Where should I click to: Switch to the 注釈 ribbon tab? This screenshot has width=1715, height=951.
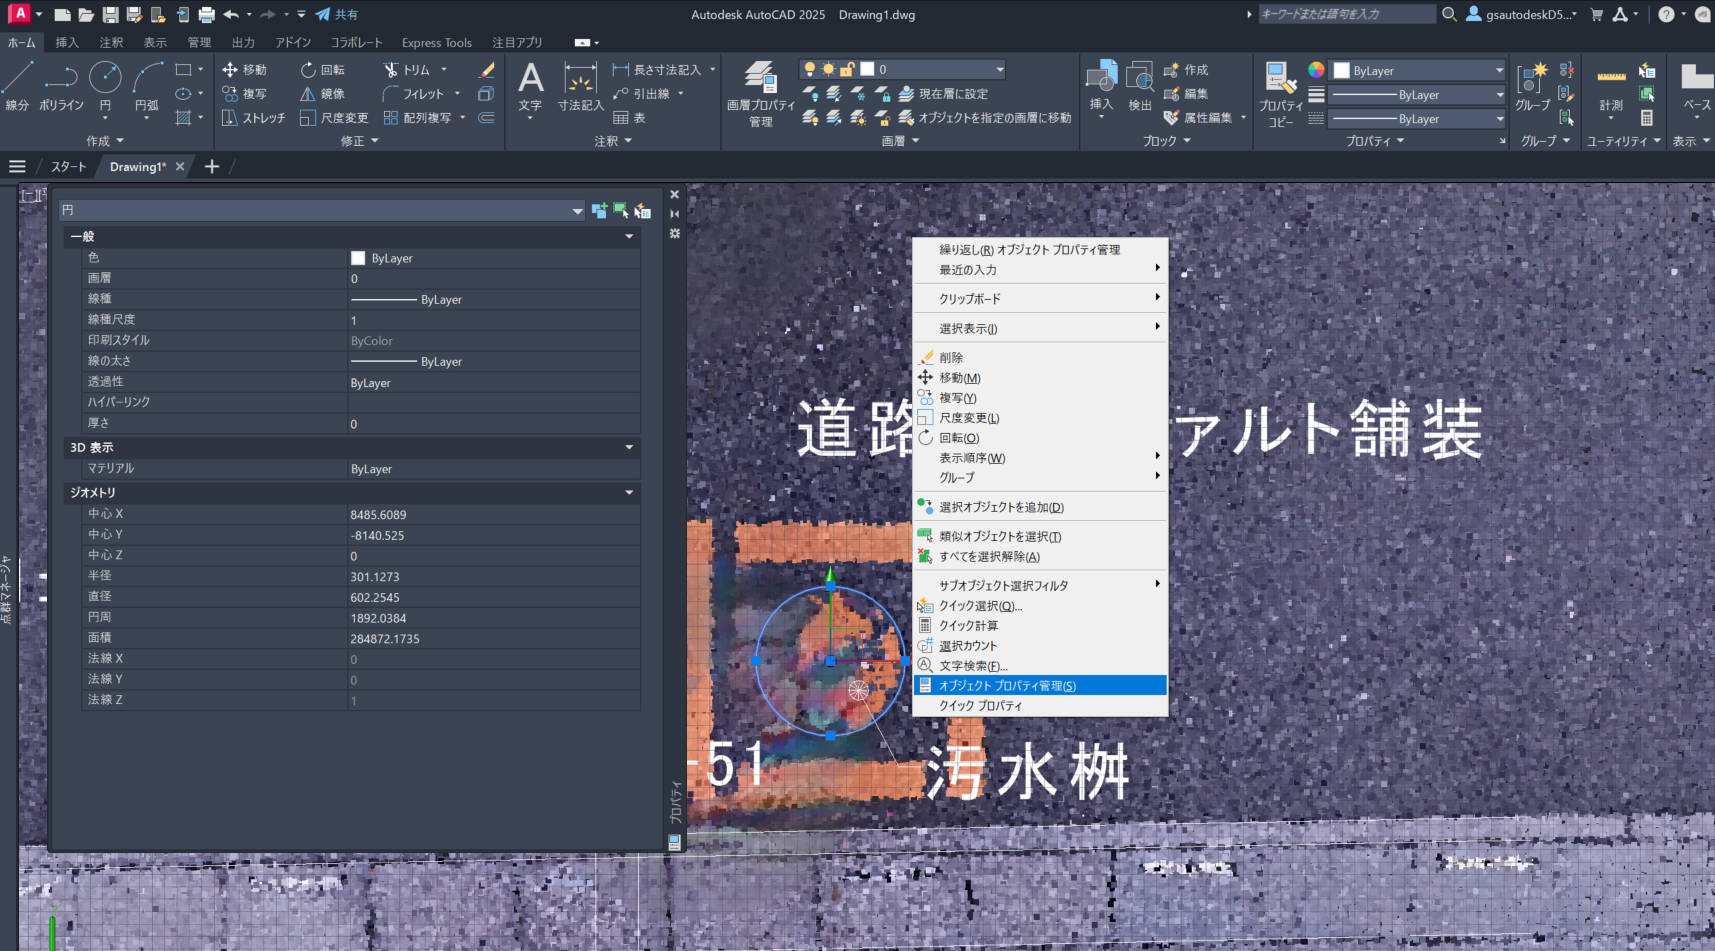point(111,43)
